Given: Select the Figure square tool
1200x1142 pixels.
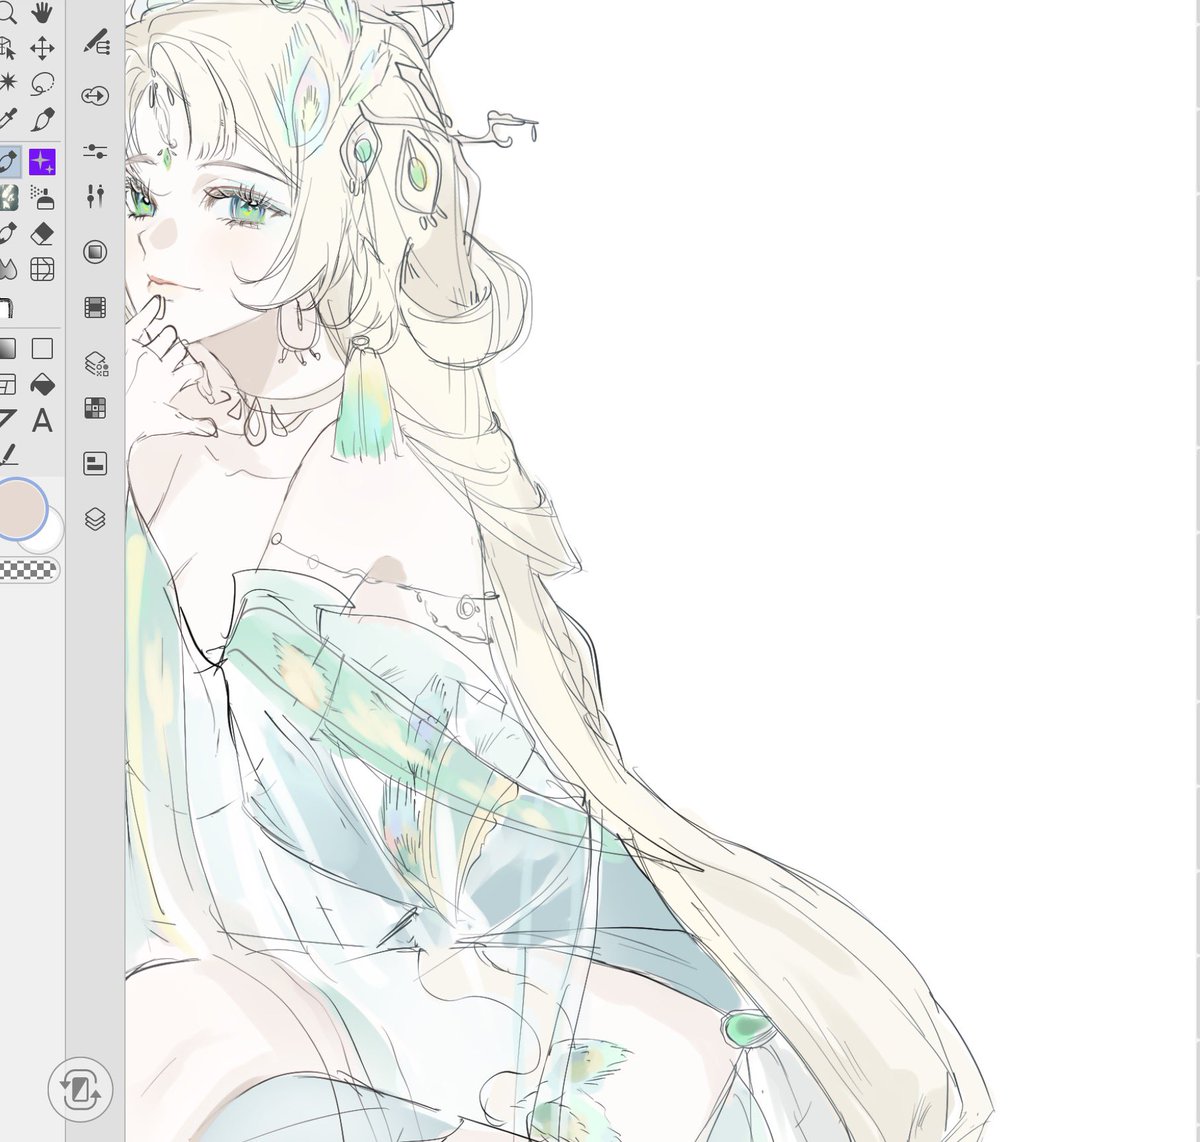Looking at the screenshot, I should [42, 348].
